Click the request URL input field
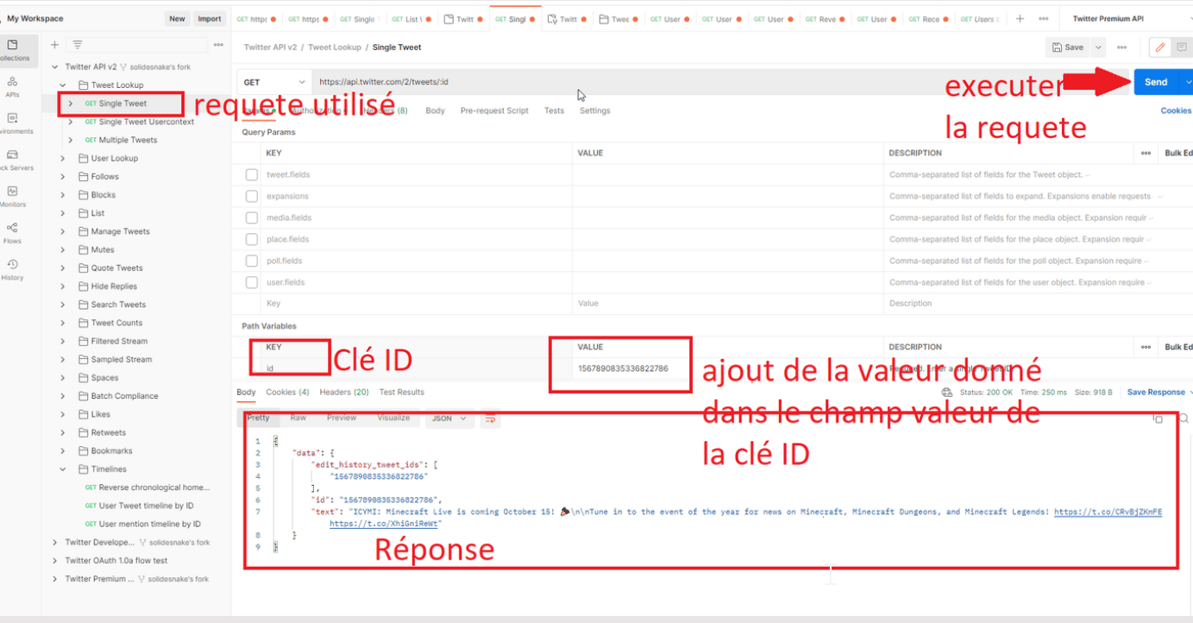1193x623 pixels. click(719, 82)
